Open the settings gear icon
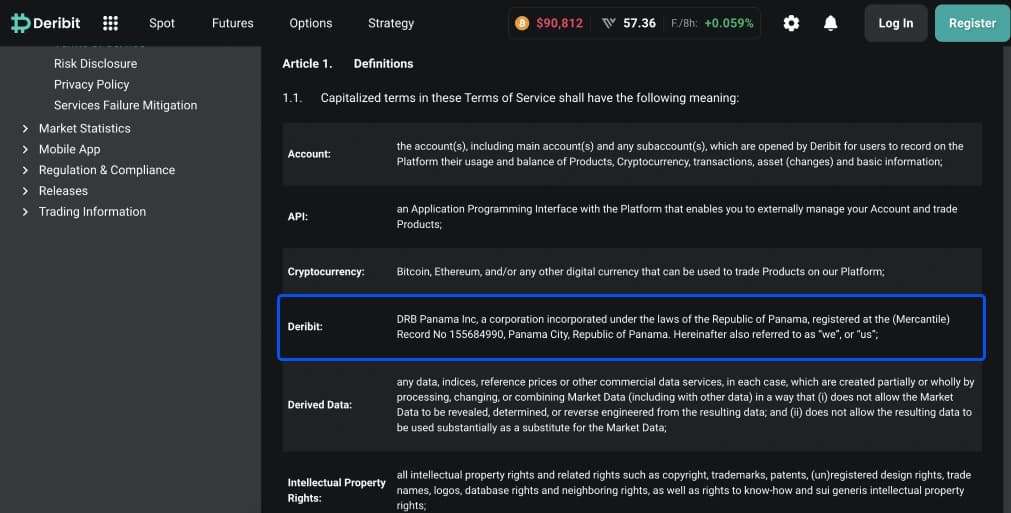Viewport: 1011px width, 513px height. tap(791, 23)
